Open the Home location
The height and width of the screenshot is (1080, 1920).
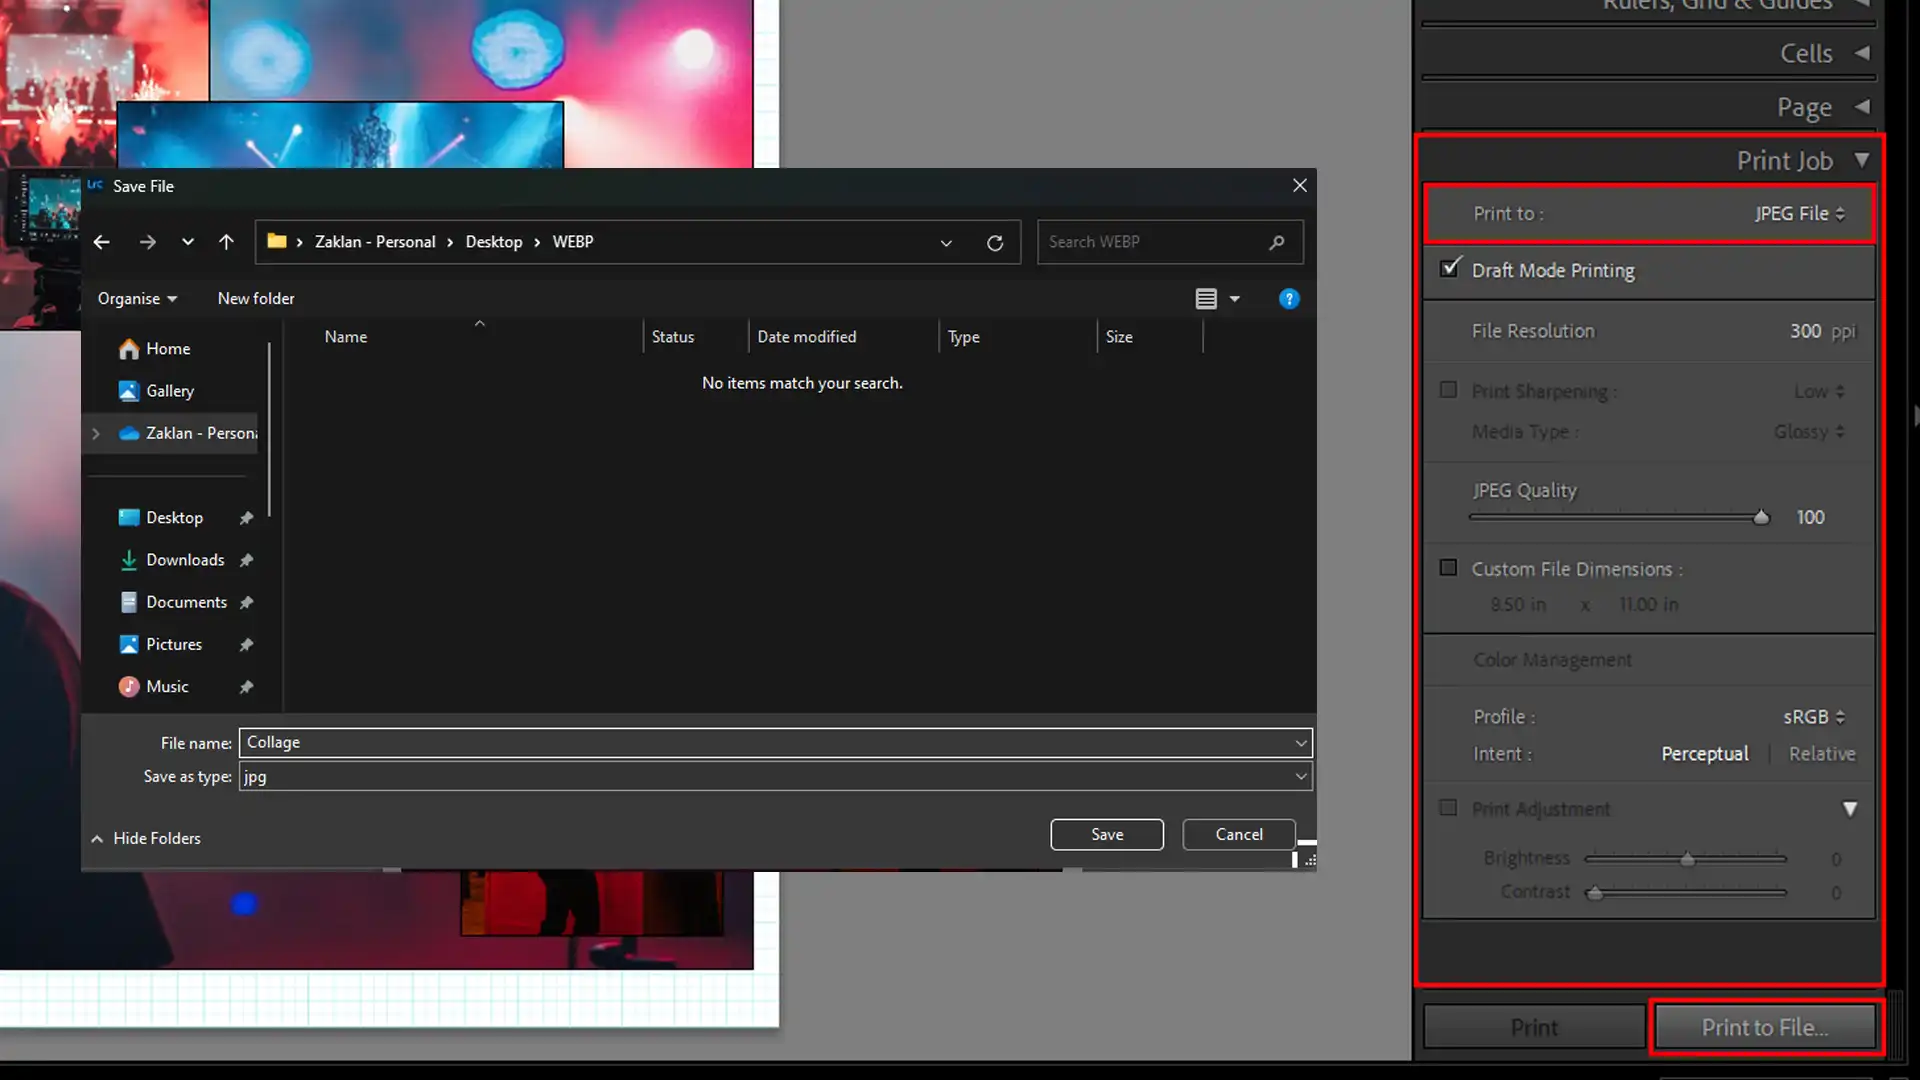click(168, 349)
